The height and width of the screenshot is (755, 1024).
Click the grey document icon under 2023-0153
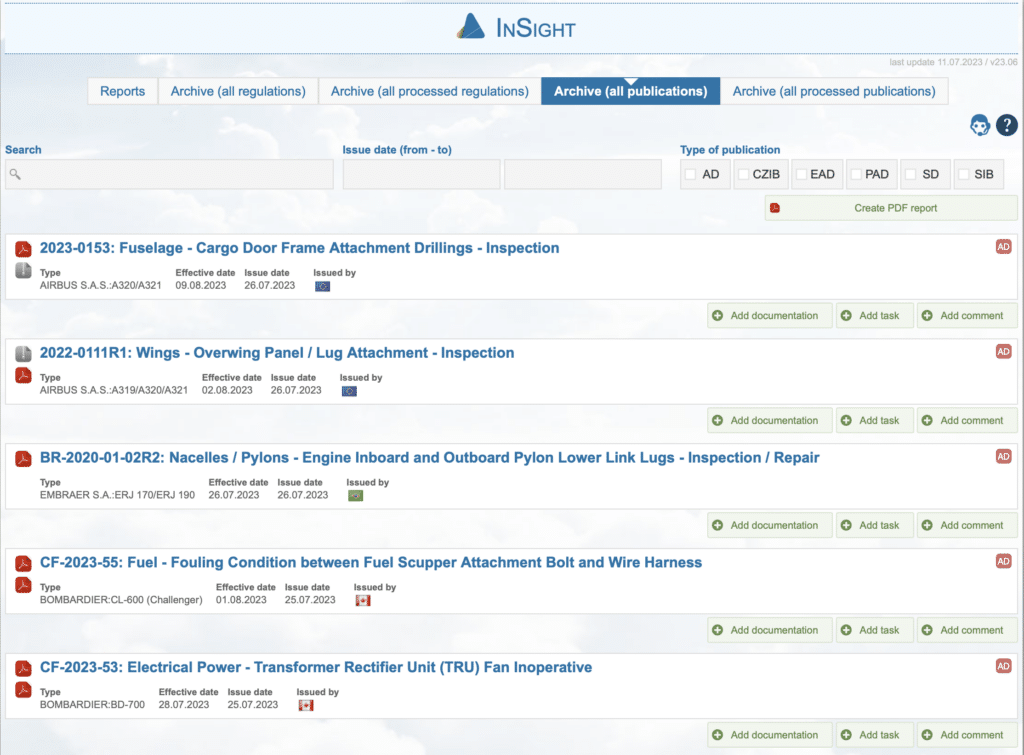coord(24,270)
